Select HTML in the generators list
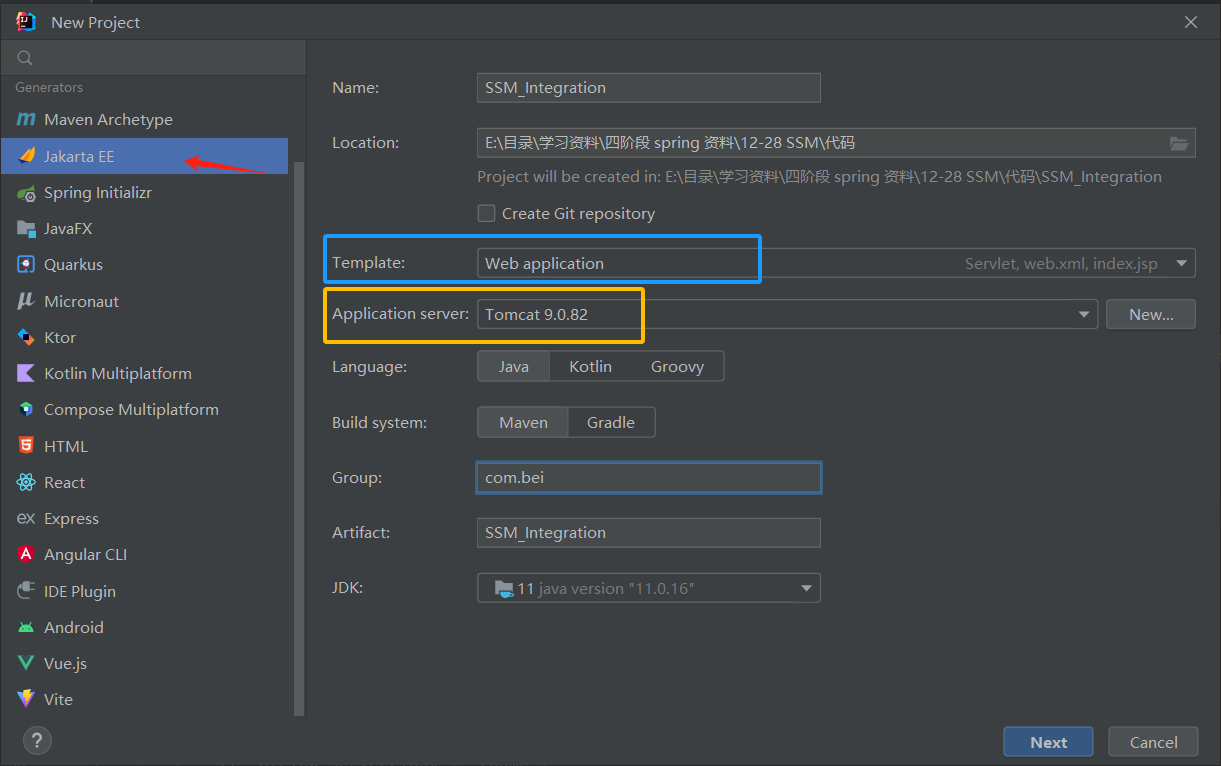The height and width of the screenshot is (766, 1221). click(145, 446)
